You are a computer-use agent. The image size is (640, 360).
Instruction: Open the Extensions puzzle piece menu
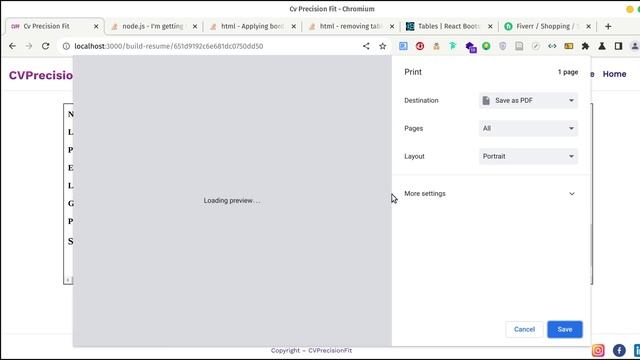coord(585,46)
